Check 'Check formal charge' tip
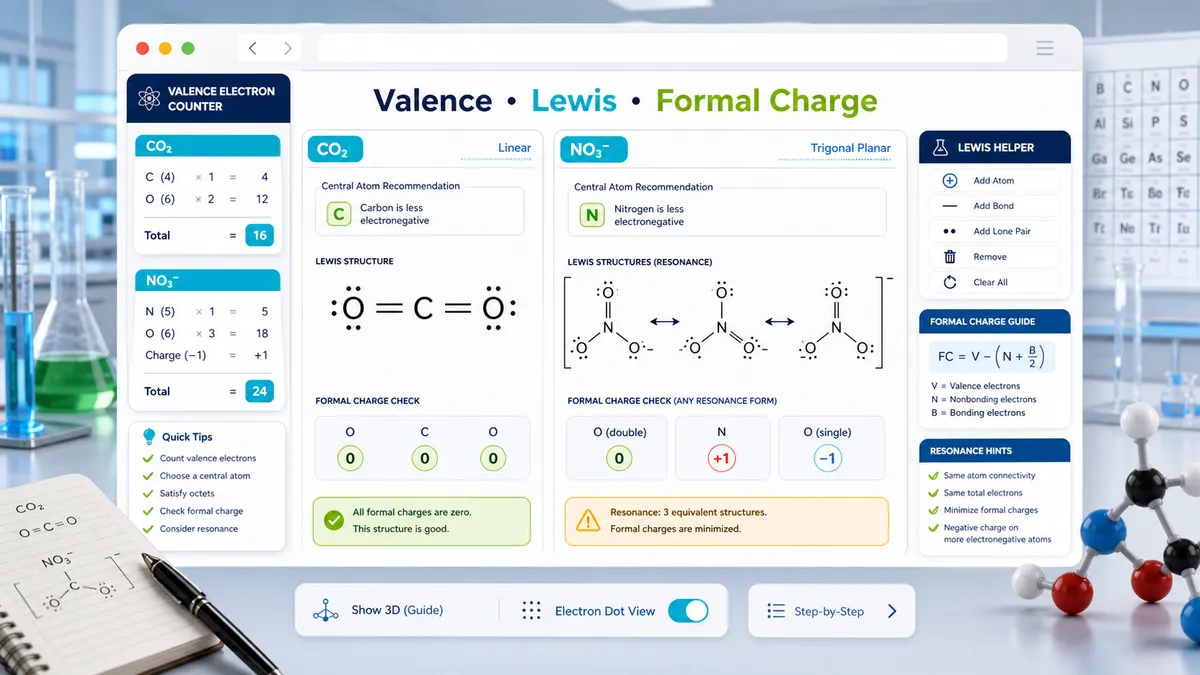The height and width of the screenshot is (675, 1200). pos(148,511)
